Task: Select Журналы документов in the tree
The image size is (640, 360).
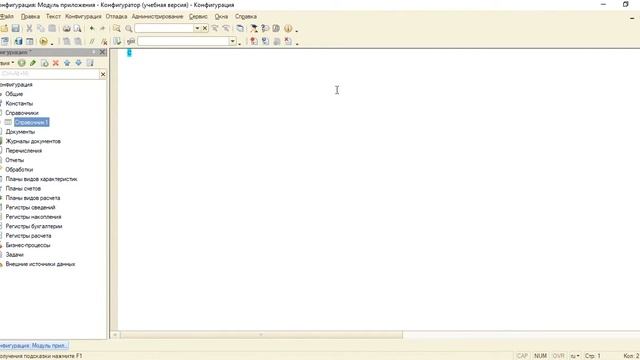Action: coord(33,141)
